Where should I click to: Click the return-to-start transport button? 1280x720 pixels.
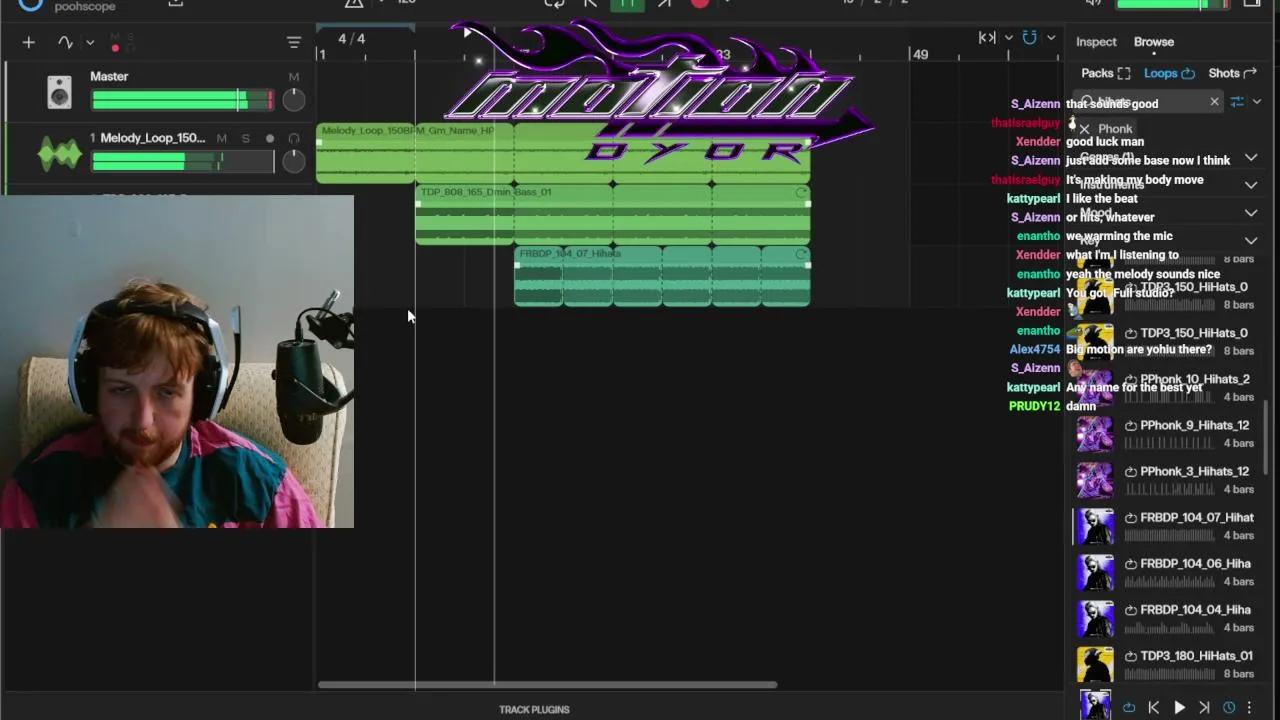[590, 4]
